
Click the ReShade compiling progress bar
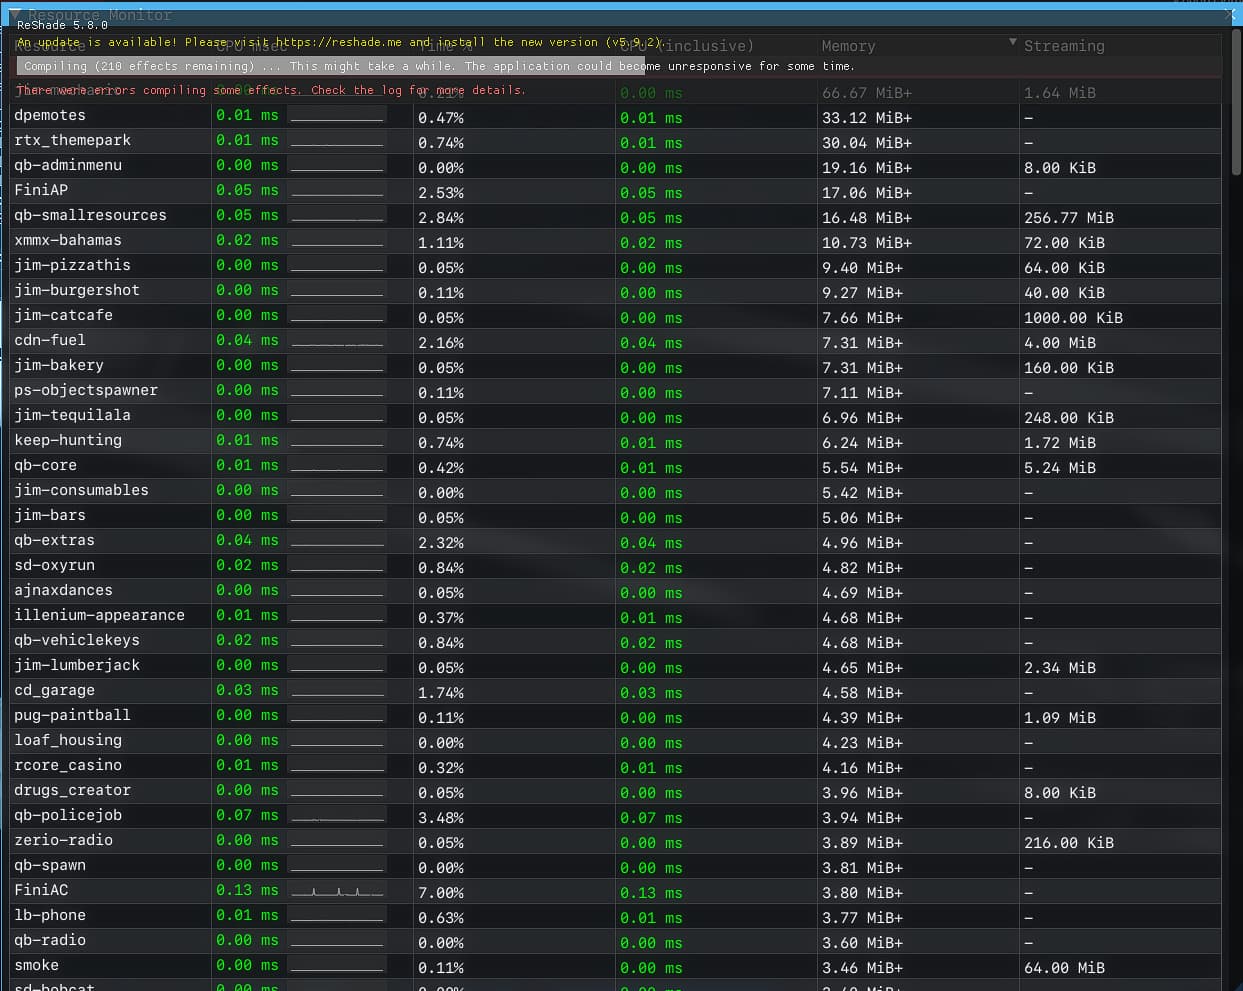point(330,66)
